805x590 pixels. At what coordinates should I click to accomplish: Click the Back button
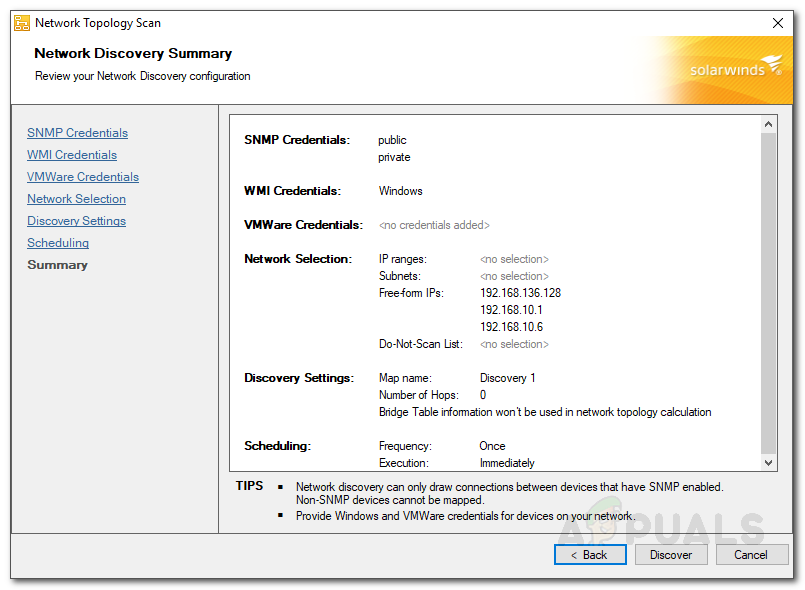[590, 555]
